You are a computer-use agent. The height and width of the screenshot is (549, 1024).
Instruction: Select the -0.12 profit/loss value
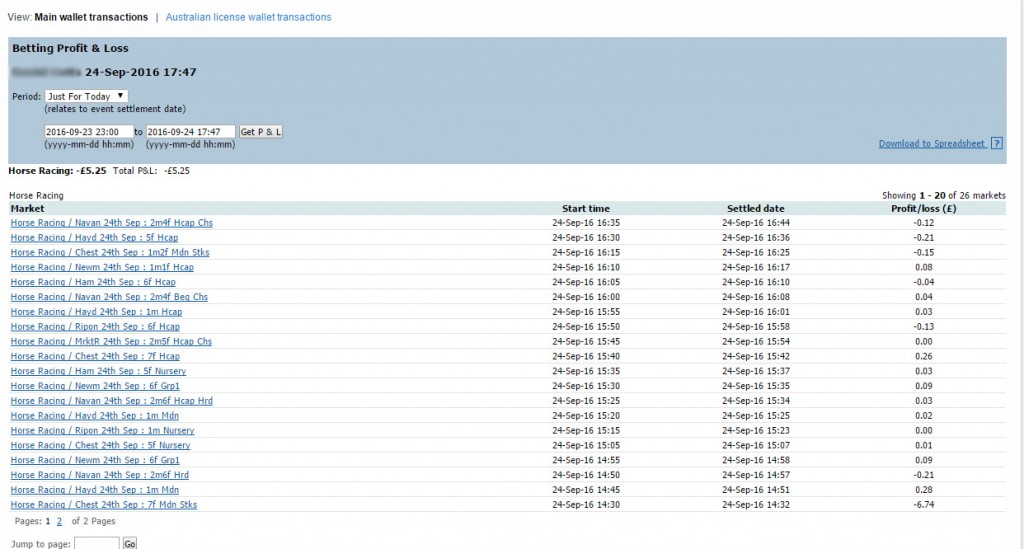[923, 223]
